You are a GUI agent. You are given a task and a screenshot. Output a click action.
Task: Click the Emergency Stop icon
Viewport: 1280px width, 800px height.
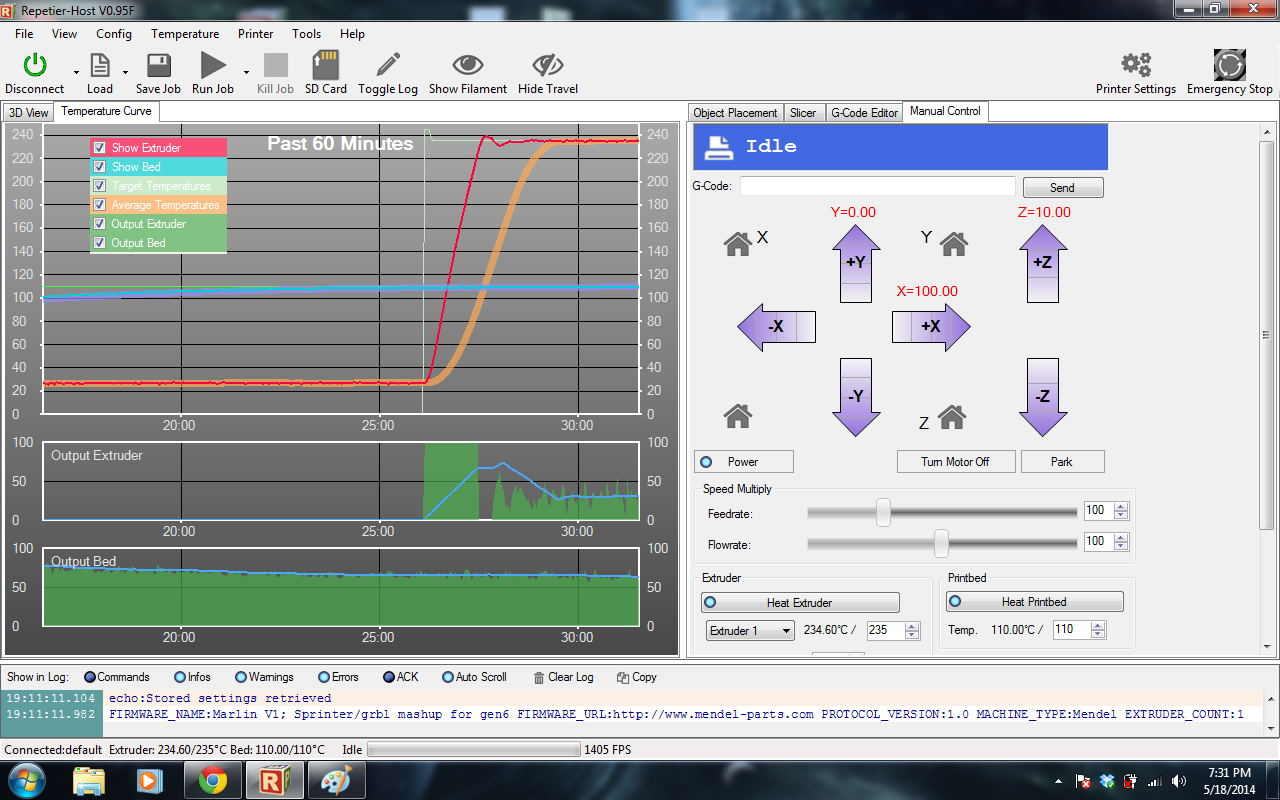pyautogui.click(x=1229, y=66)
